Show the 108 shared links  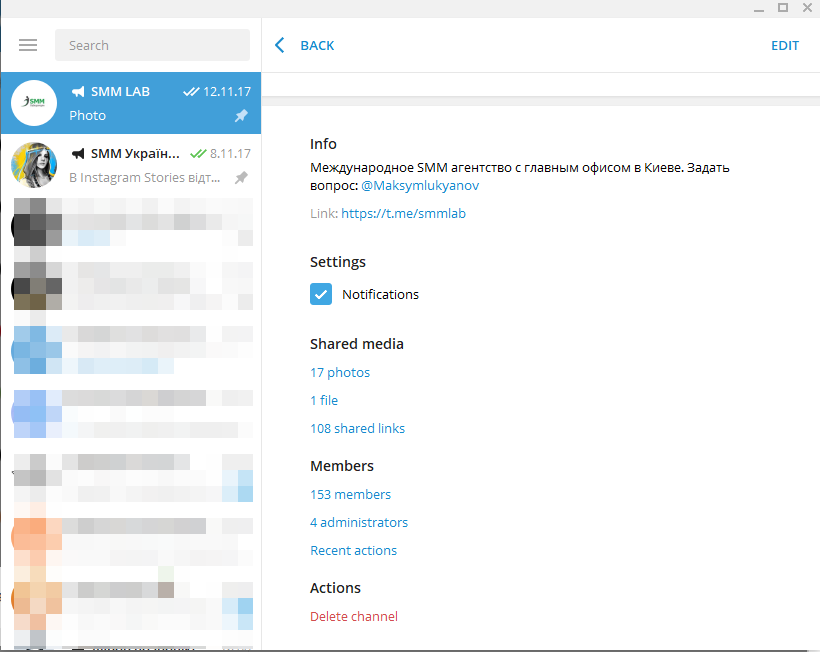coord(357,428)
